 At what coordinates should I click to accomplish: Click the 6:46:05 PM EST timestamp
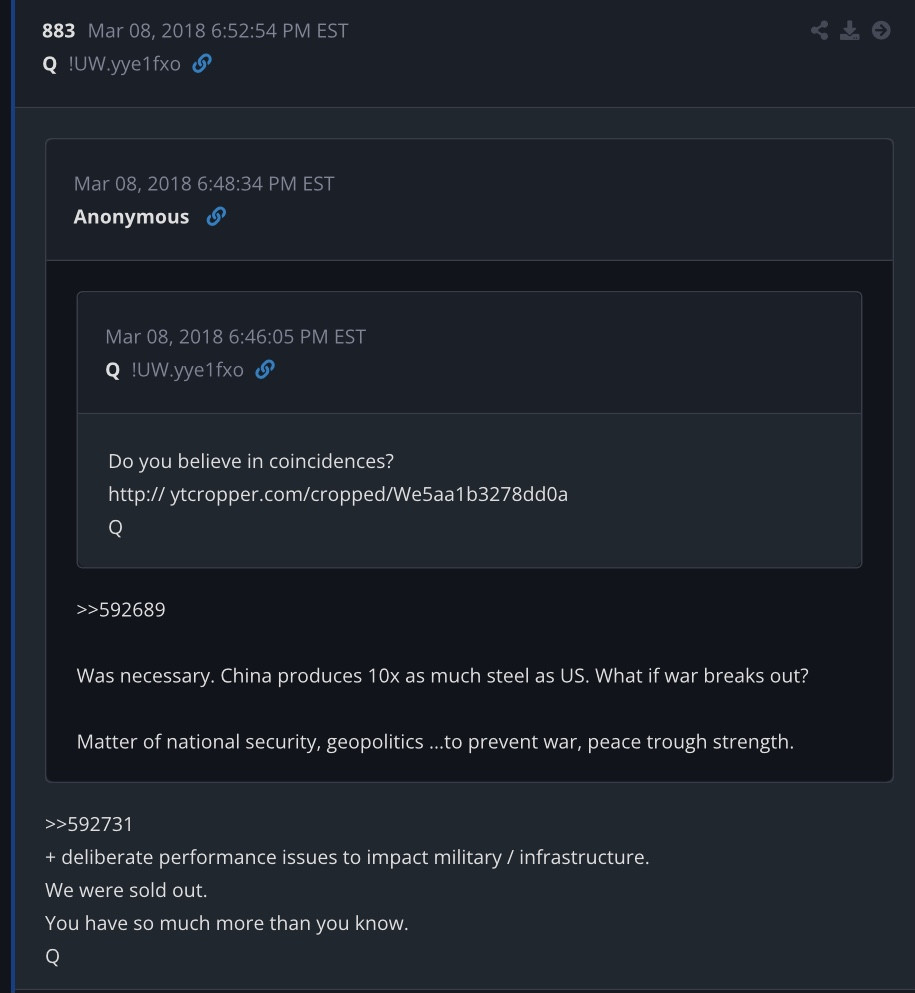tap(236, 337)
